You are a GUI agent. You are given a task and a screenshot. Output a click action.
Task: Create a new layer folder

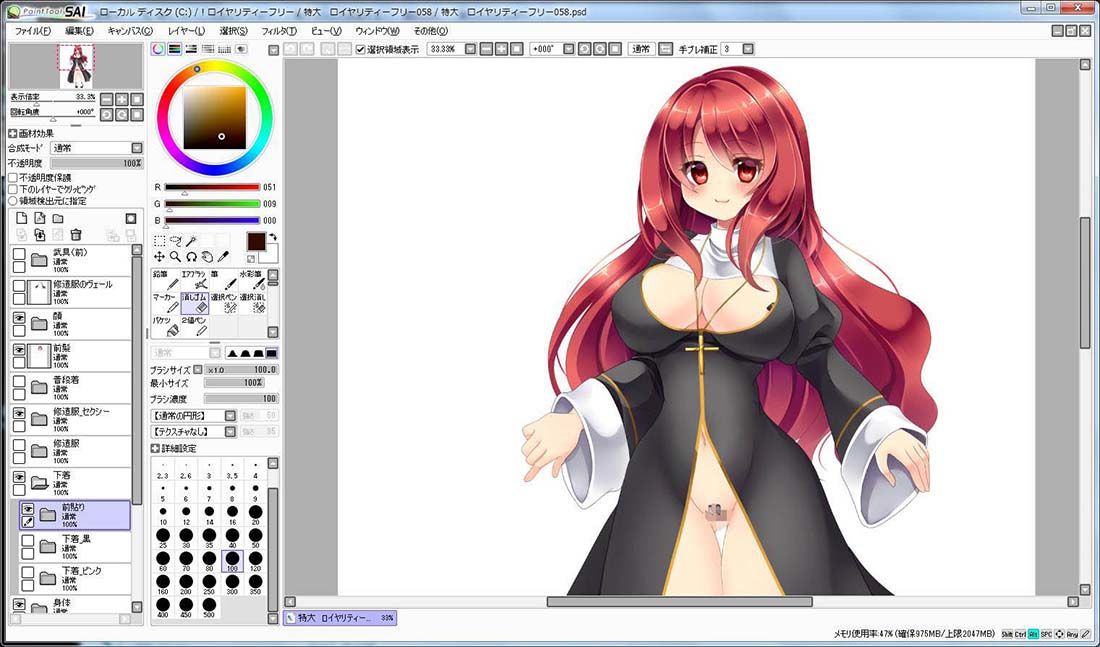[58, 218]
